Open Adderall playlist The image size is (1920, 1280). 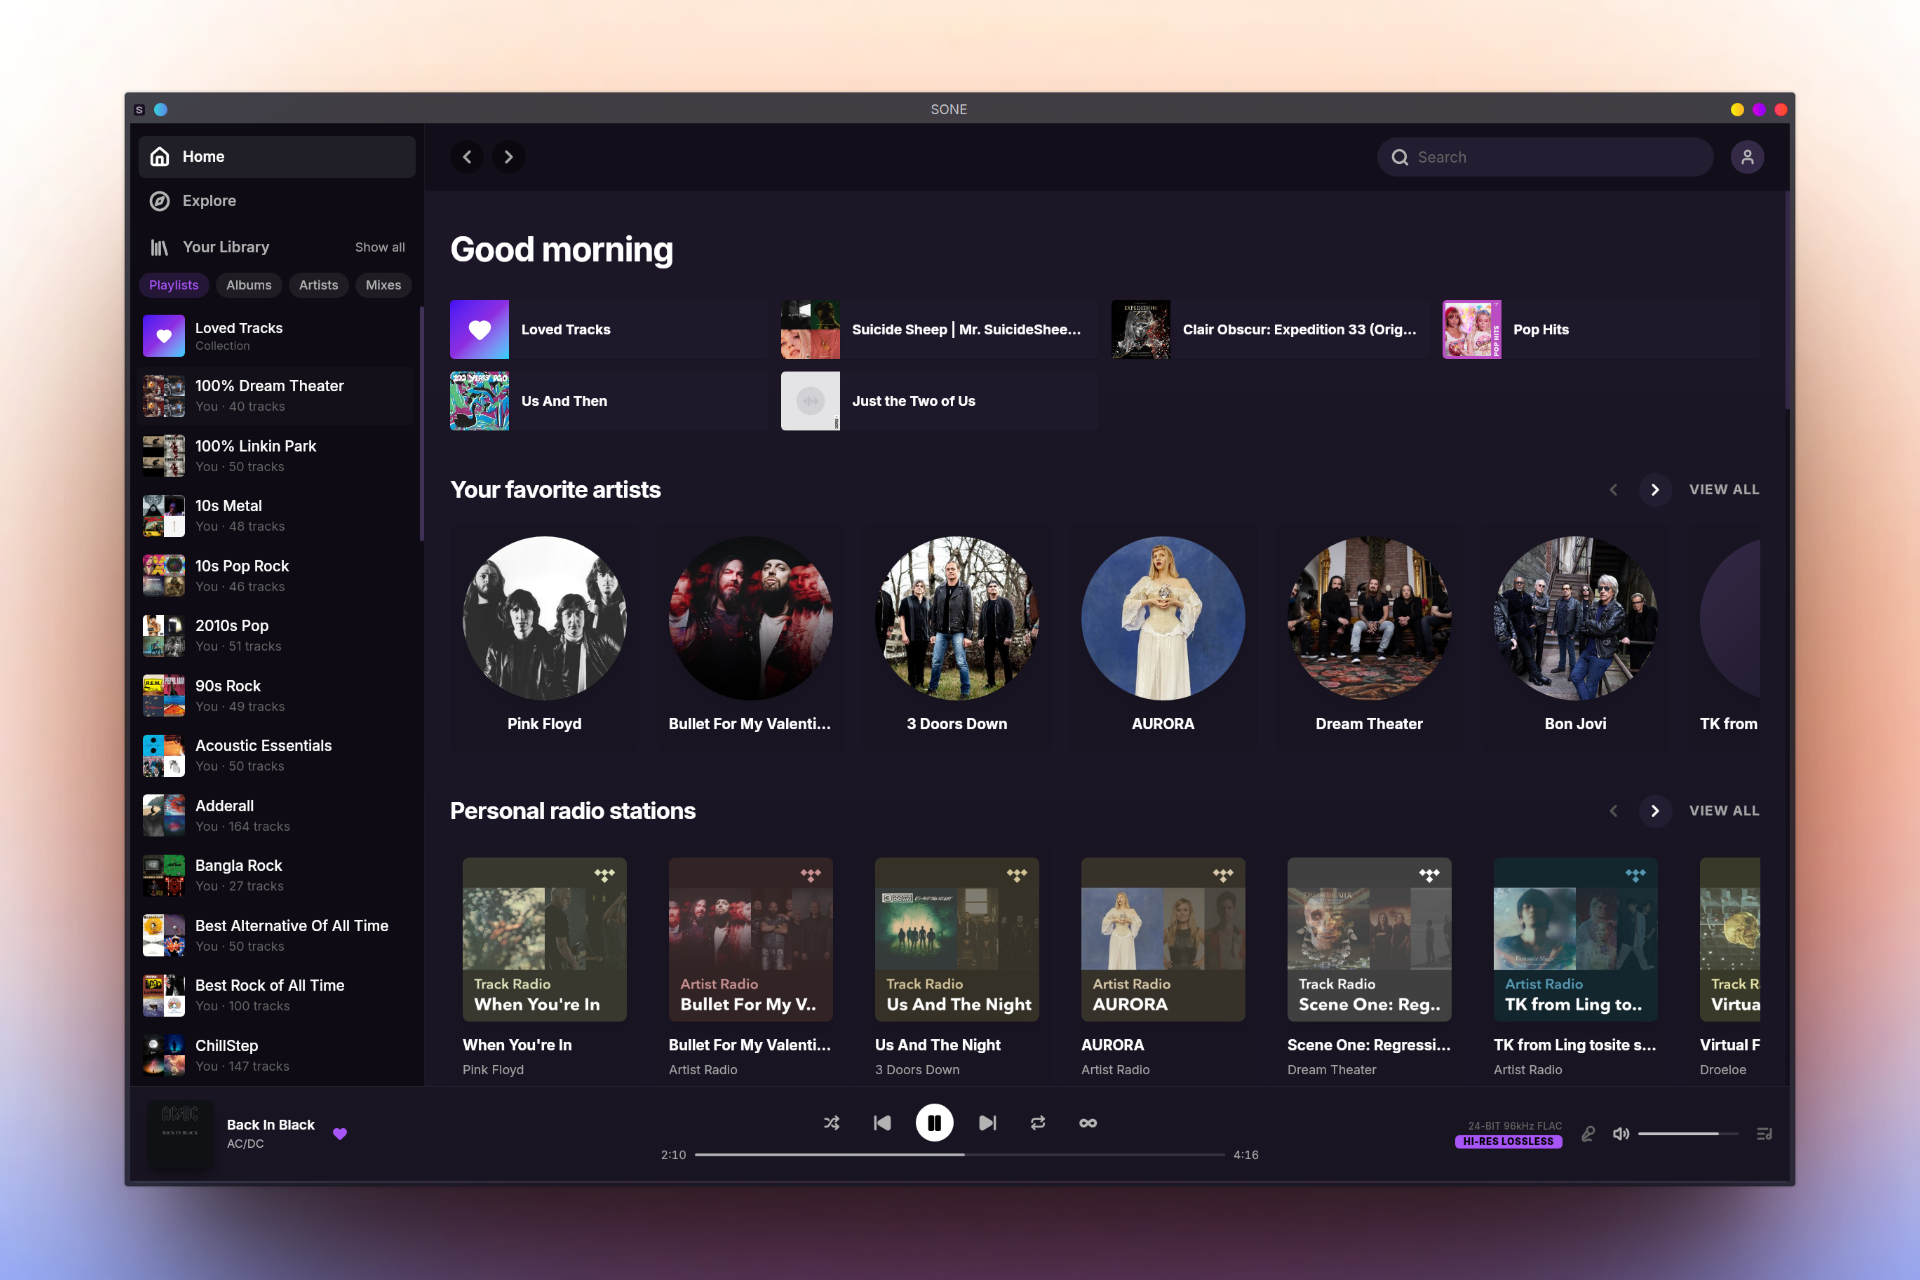point(277,816)
